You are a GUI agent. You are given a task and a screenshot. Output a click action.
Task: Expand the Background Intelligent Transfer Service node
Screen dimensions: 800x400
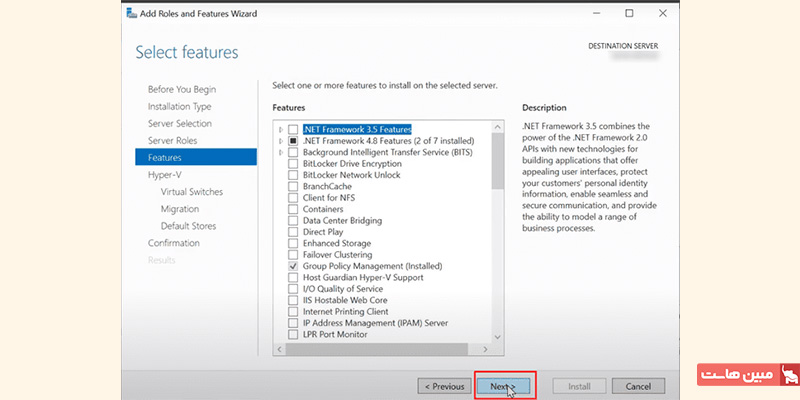pos(281,152)
